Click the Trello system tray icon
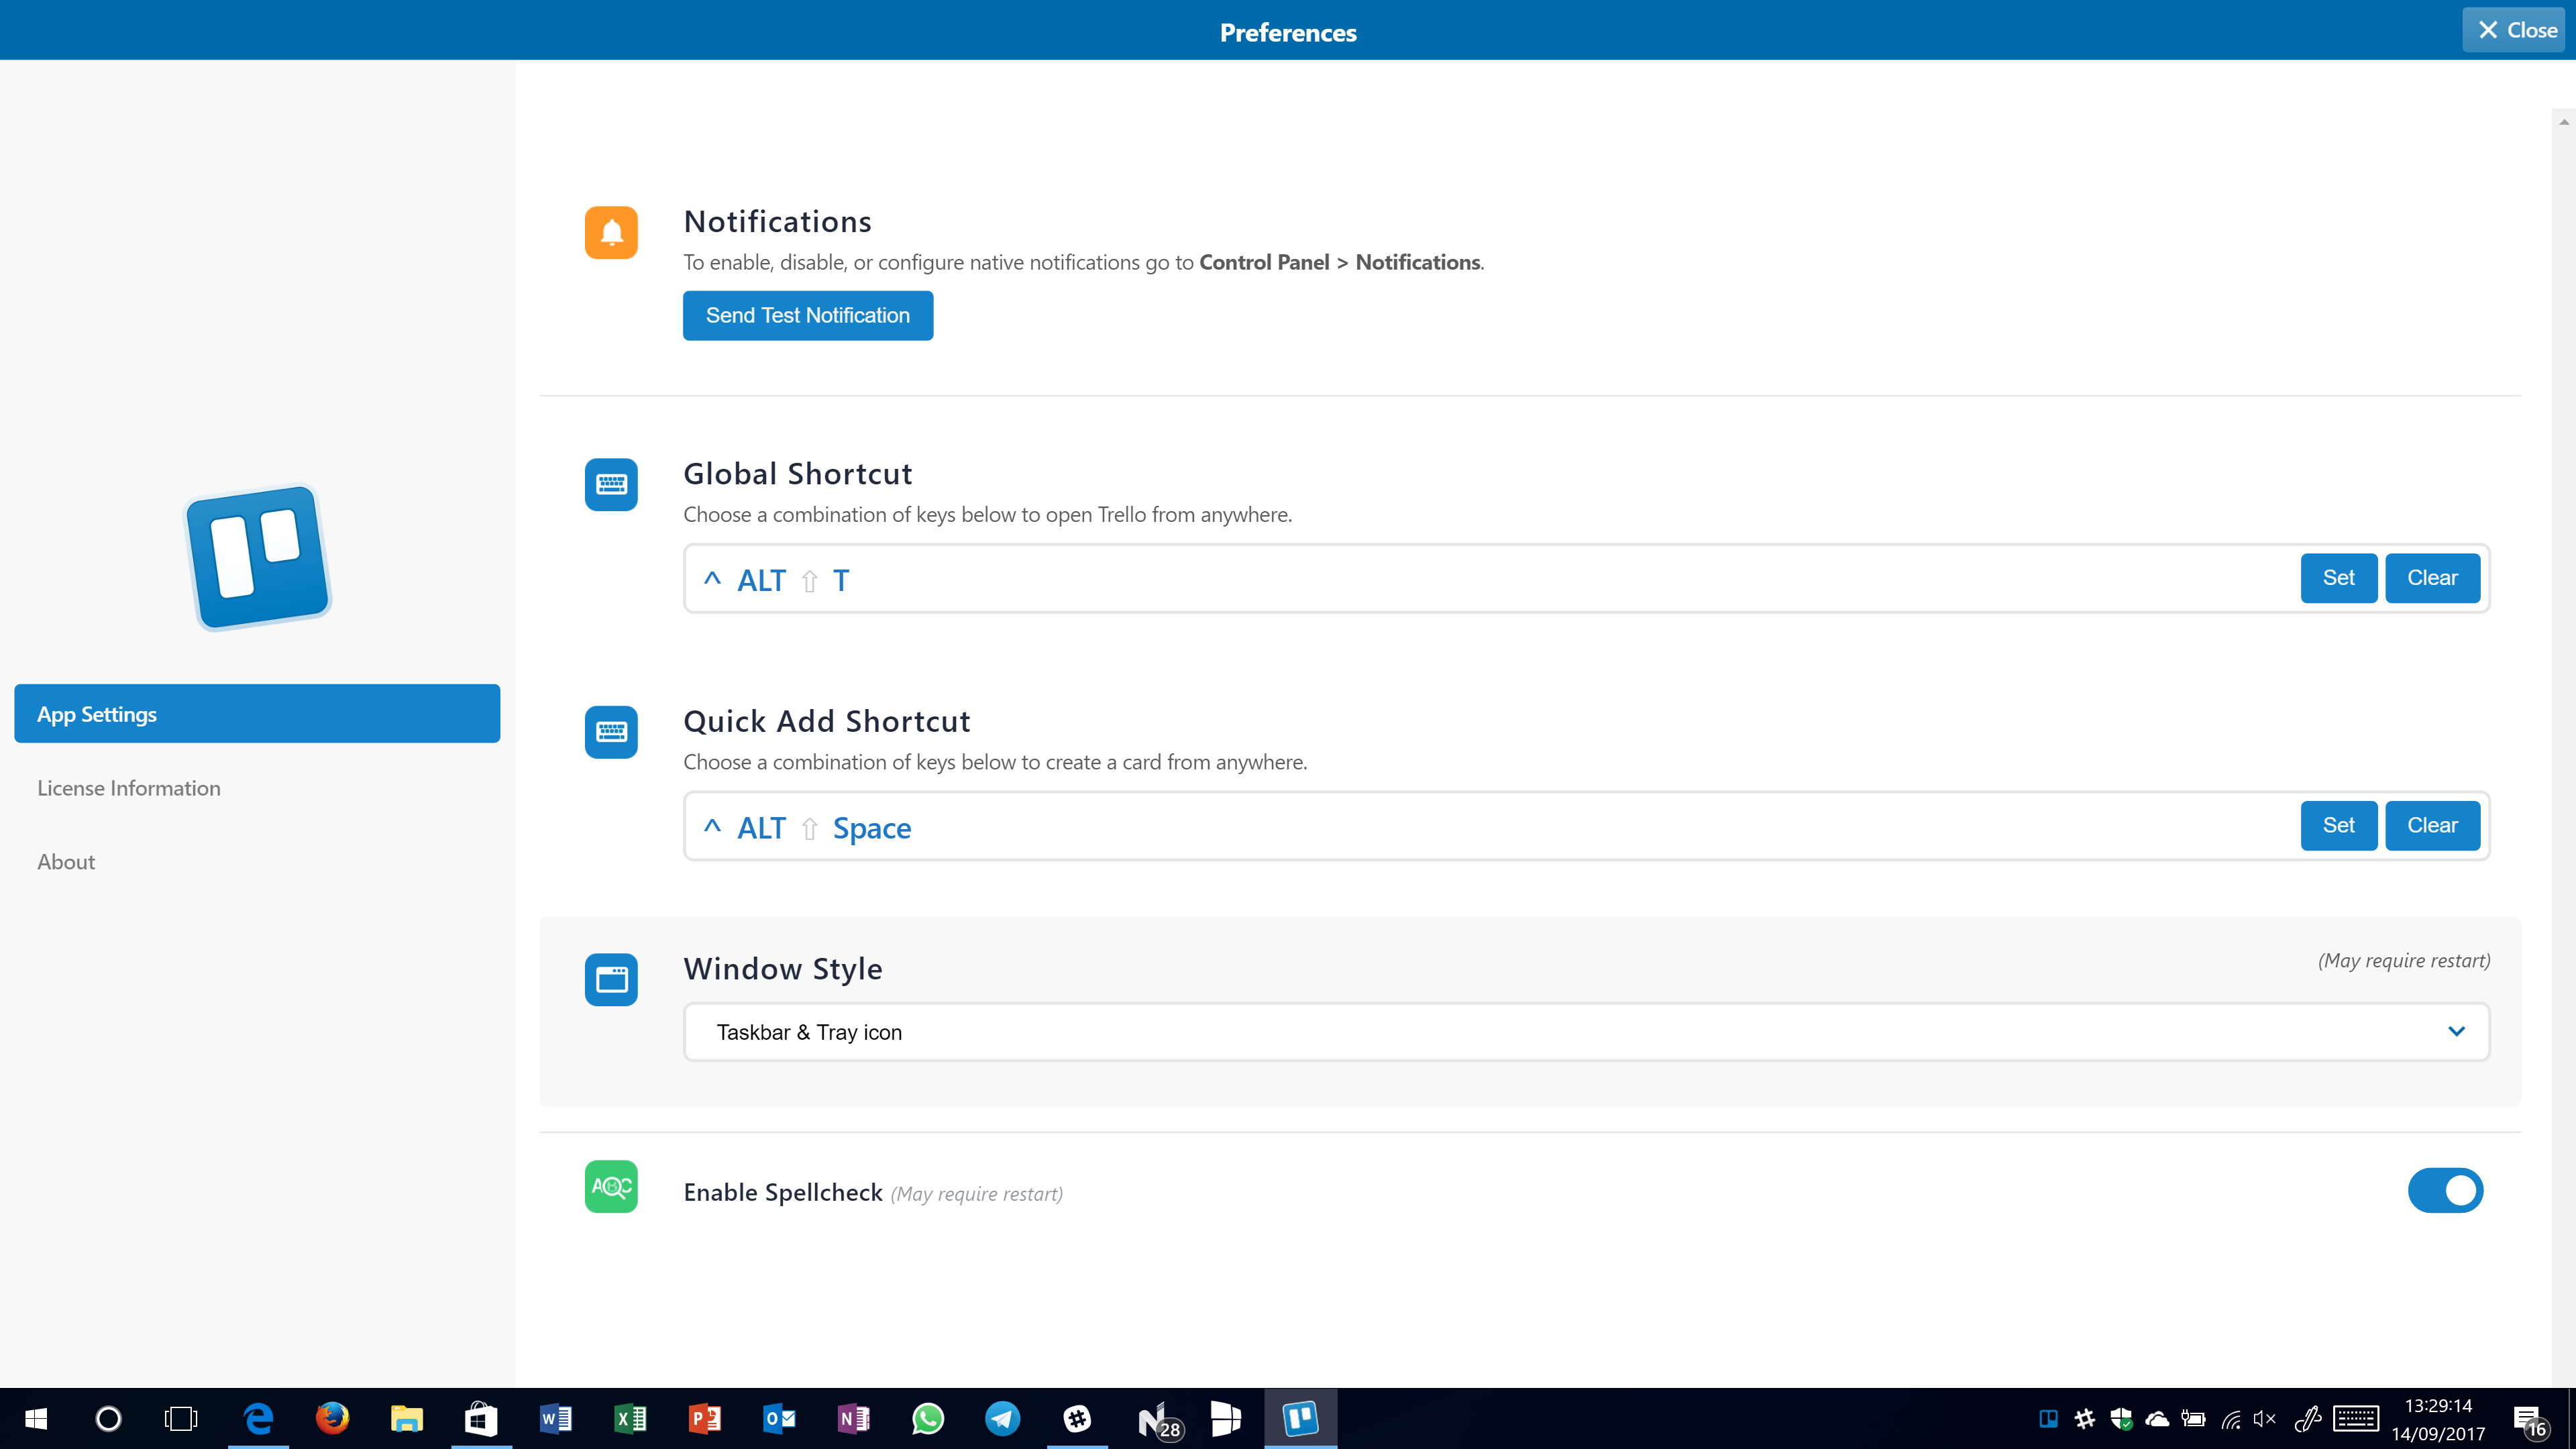This screenshot has height=1449, width=2576. click(2048, 1419)
